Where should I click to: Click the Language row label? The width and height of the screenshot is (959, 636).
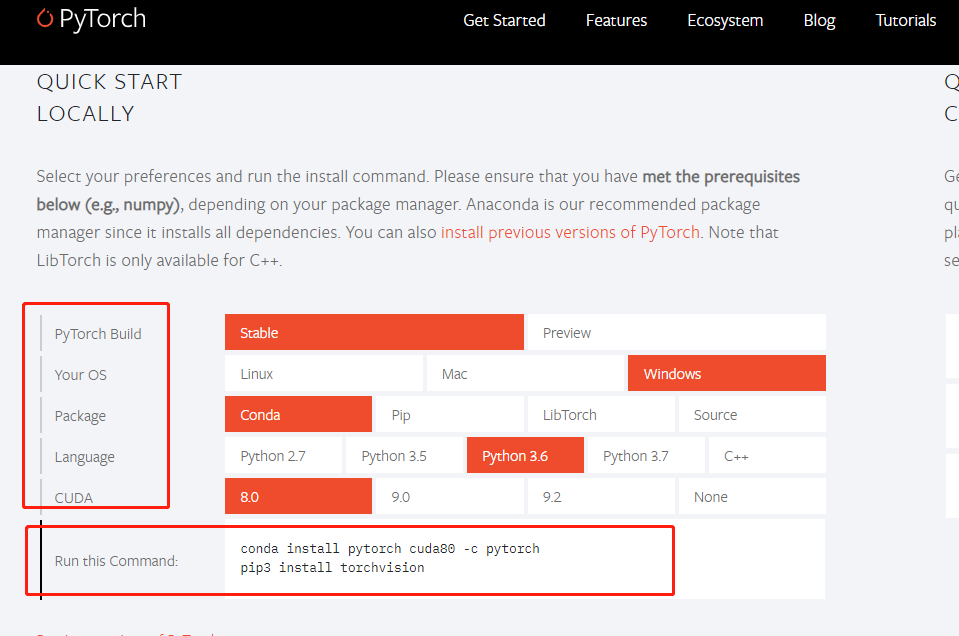pyautogui.click(x=84, y=457)
